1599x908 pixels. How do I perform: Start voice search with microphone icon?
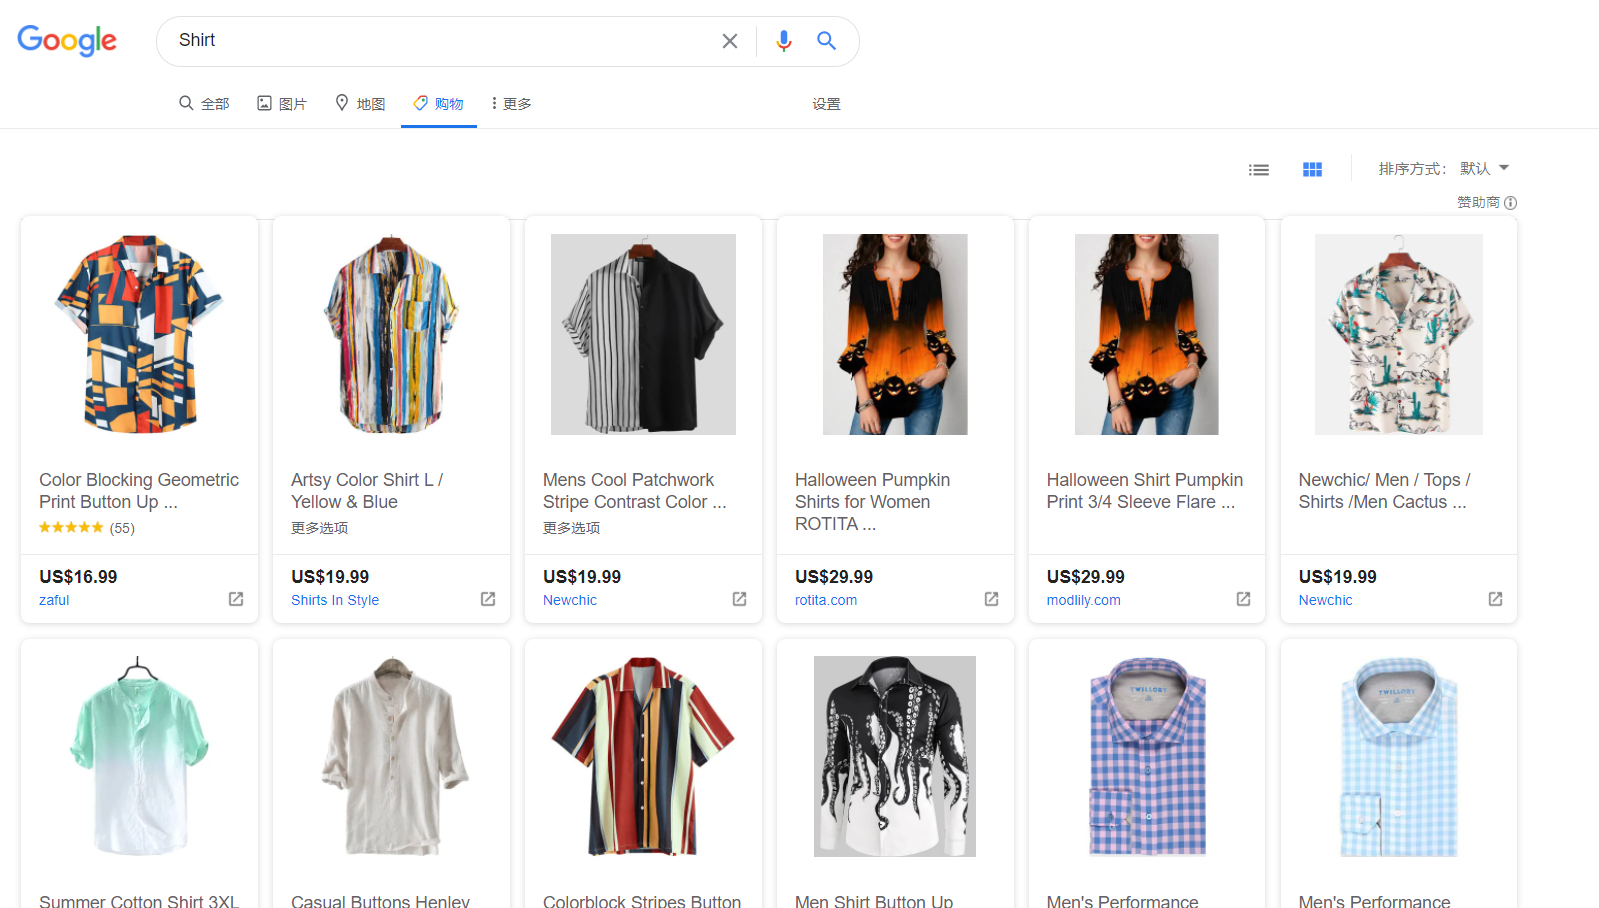(x=784, y=41)
